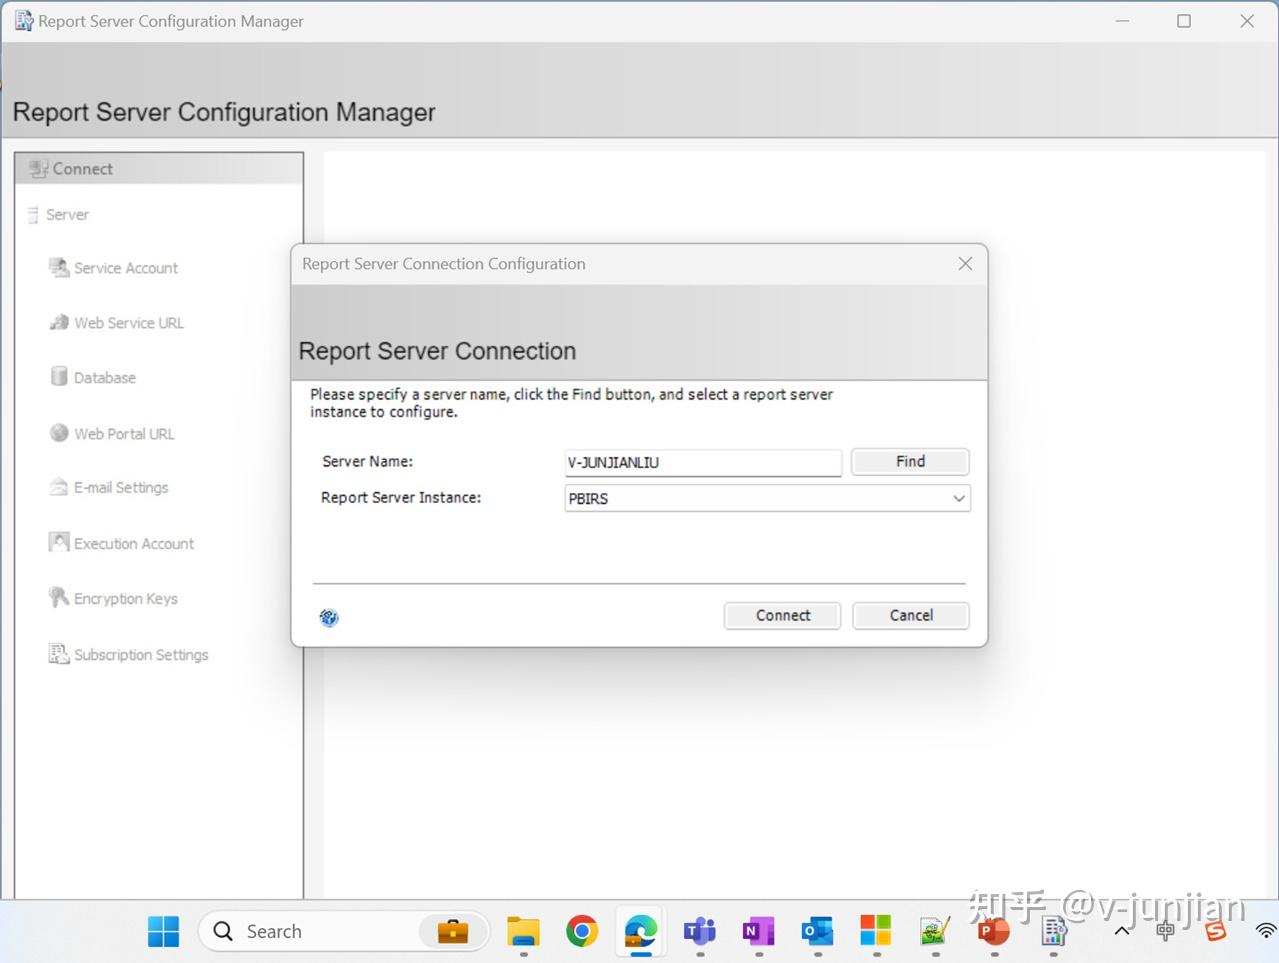The image size is (1279, 963).
Task: Connect to the PBIRS report server instance
Action: [782, 615]
